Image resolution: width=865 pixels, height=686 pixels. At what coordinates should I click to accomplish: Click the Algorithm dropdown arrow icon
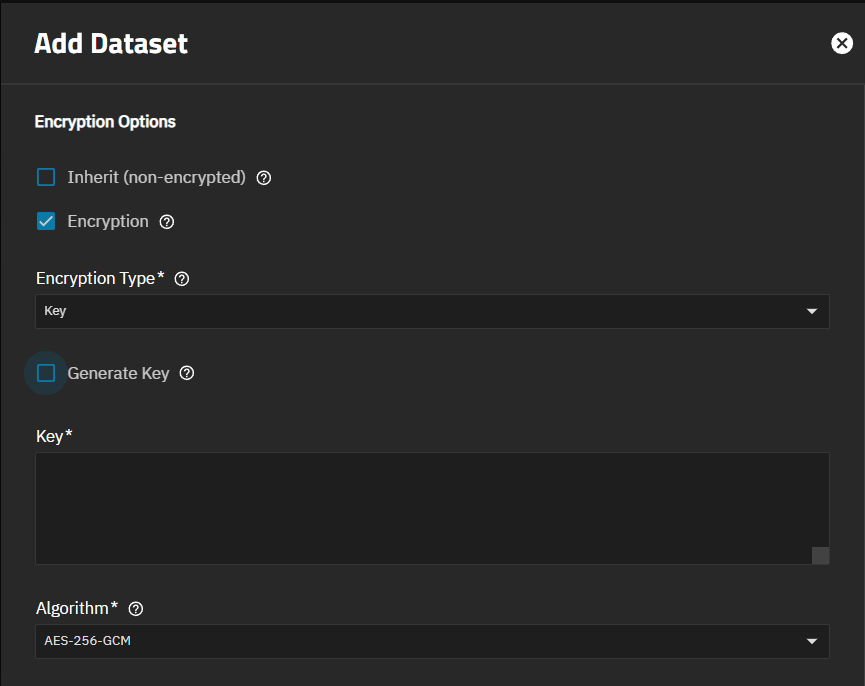[812, 641]
